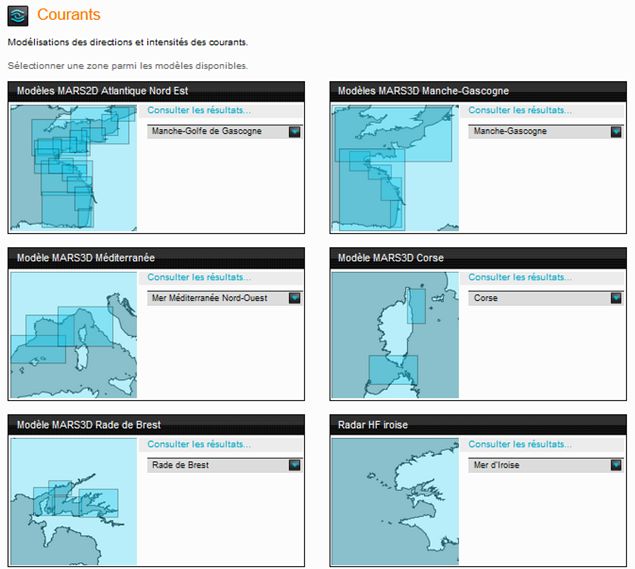Image resolution: width=635 pixels, height=569 pixels.
Task: Click arrow button of Manche-Gascogne selector
Action: (x=616, y=132)
